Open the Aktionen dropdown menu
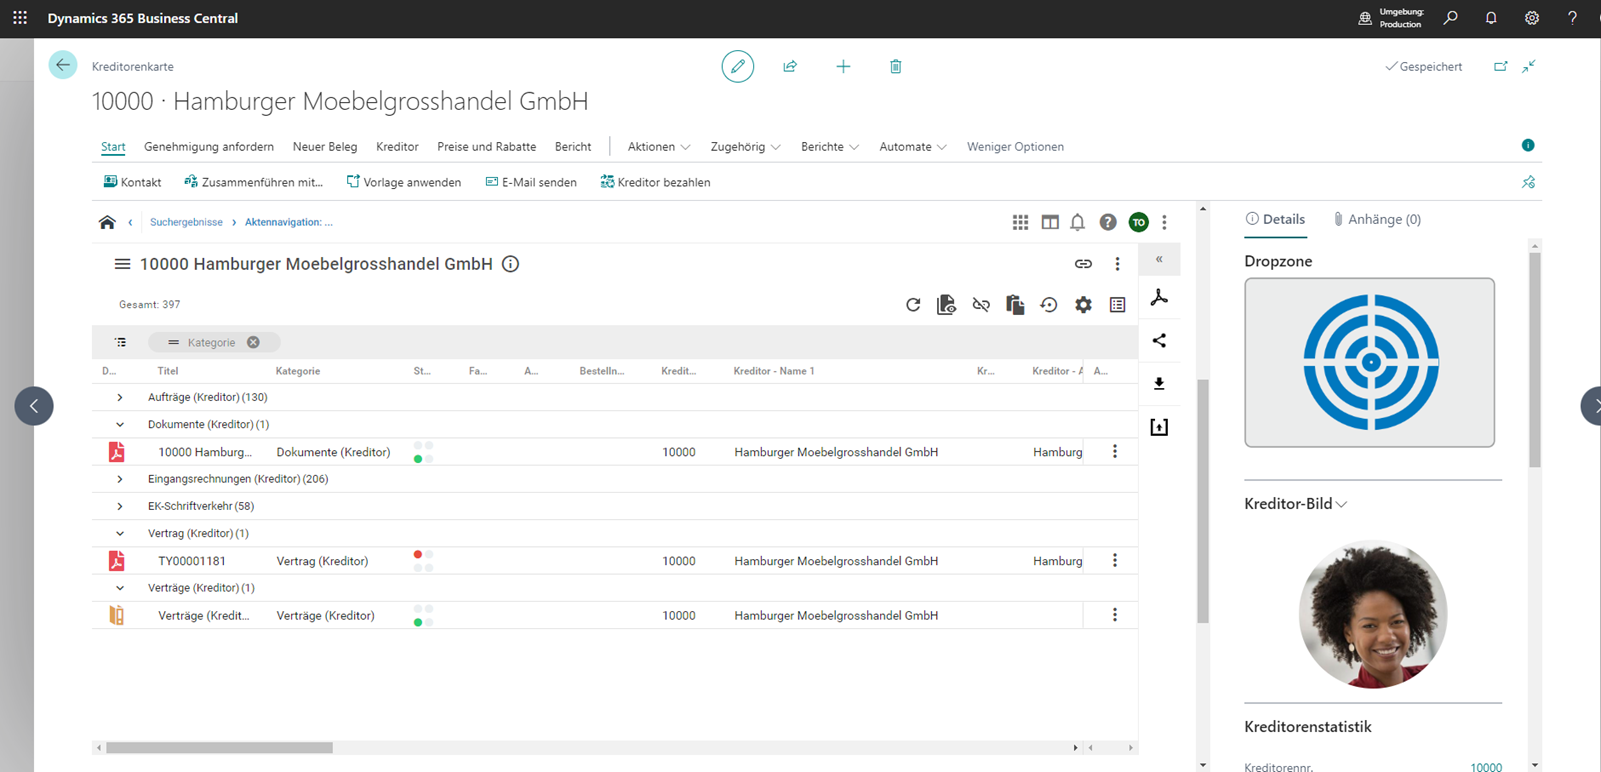Screen dimensions: 1601x772 pyautogui.click(x=659, y=147)
